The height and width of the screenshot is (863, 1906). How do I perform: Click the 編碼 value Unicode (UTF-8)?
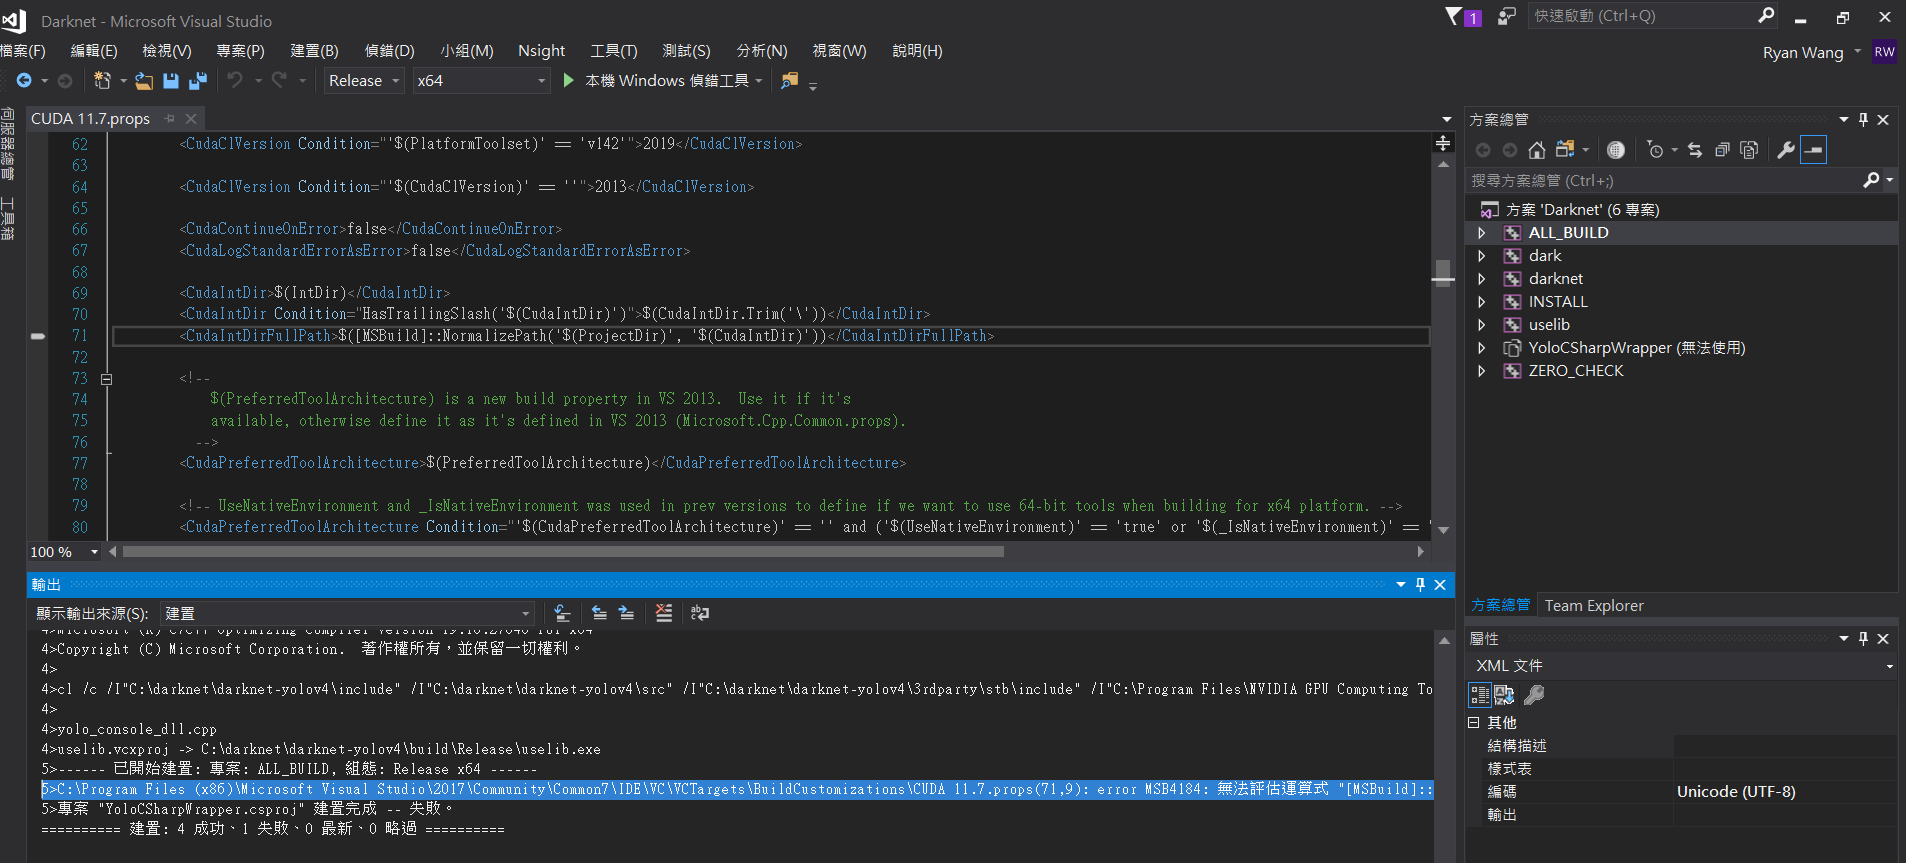tap(1736, 792)
